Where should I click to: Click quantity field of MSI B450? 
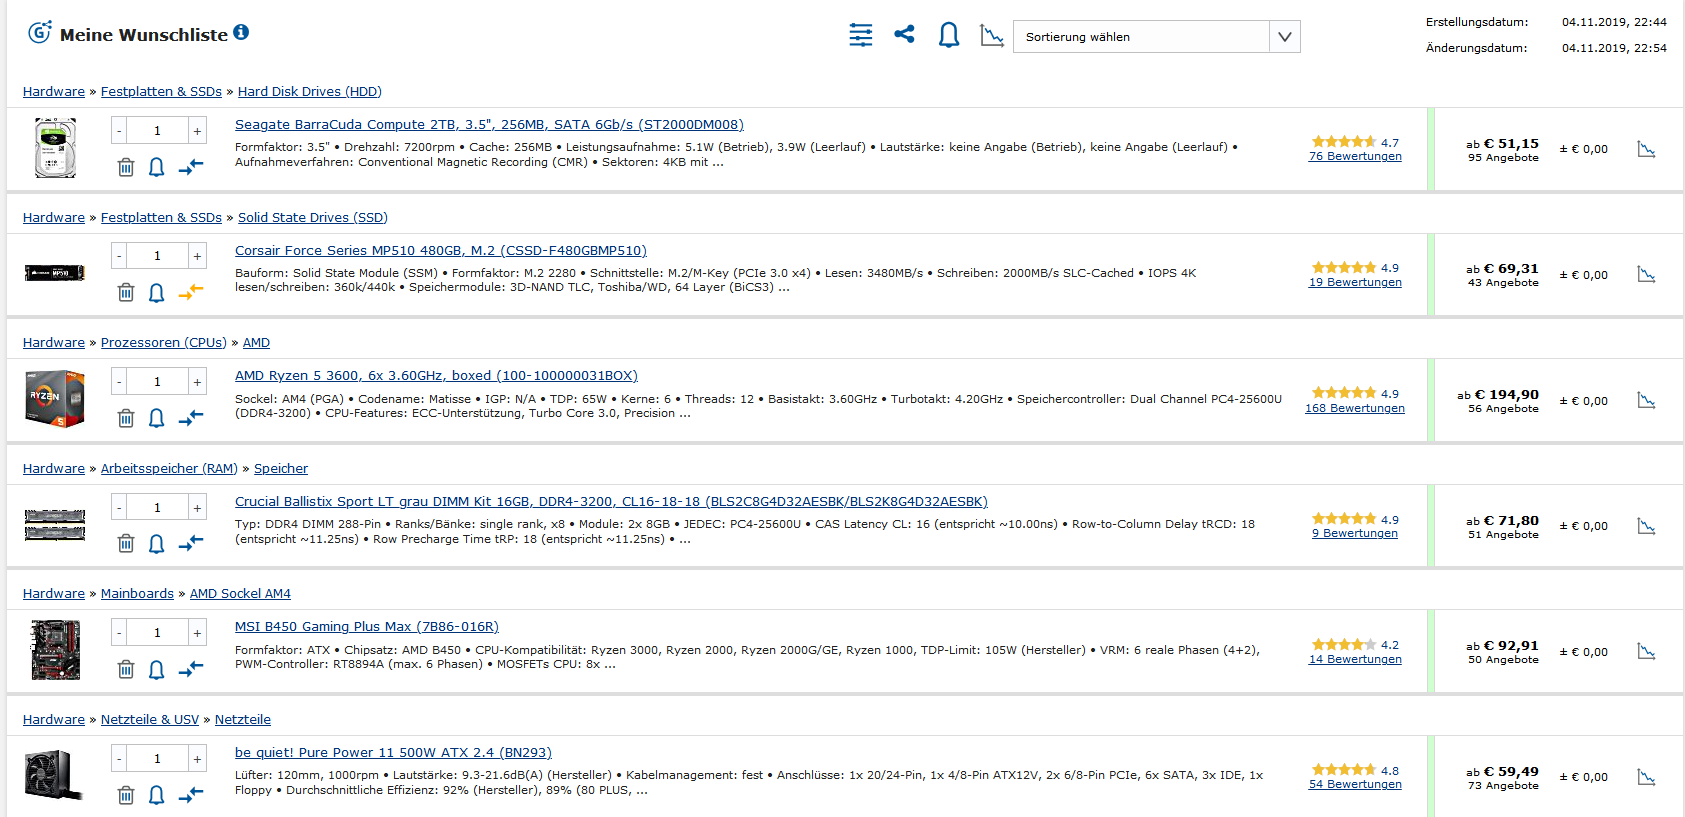click(x=157, y=632)
